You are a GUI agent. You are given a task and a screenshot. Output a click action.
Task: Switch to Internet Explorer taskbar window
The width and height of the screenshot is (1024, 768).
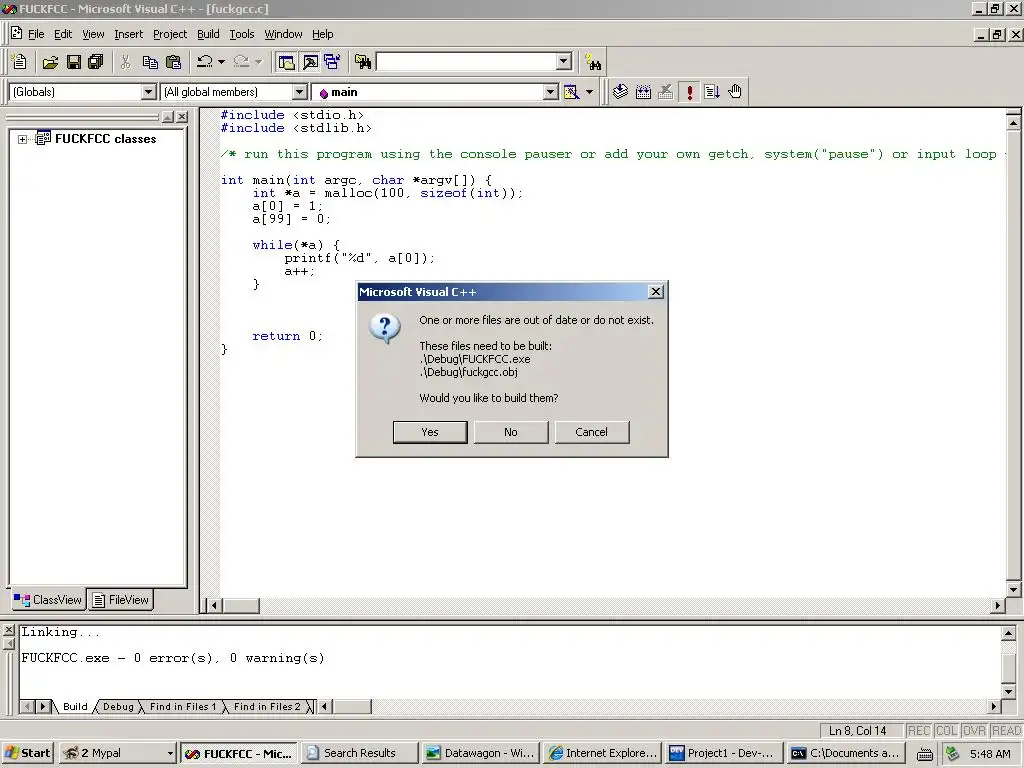602,753
